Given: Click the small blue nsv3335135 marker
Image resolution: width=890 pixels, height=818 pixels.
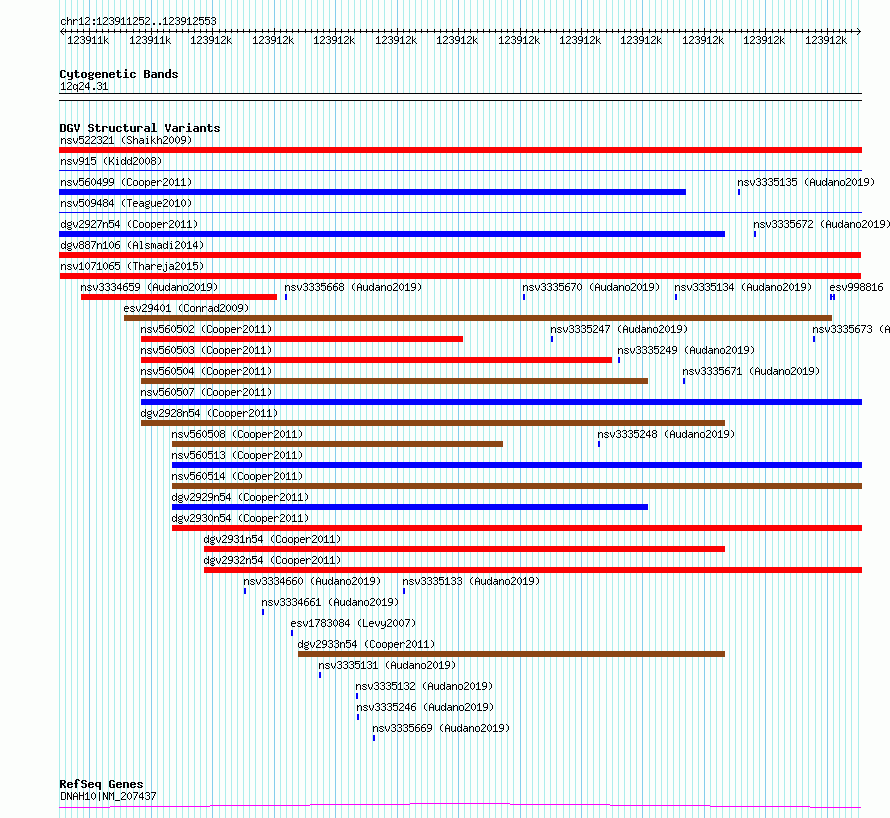Looking at the screenshot, I should click(x=739, y=192).
